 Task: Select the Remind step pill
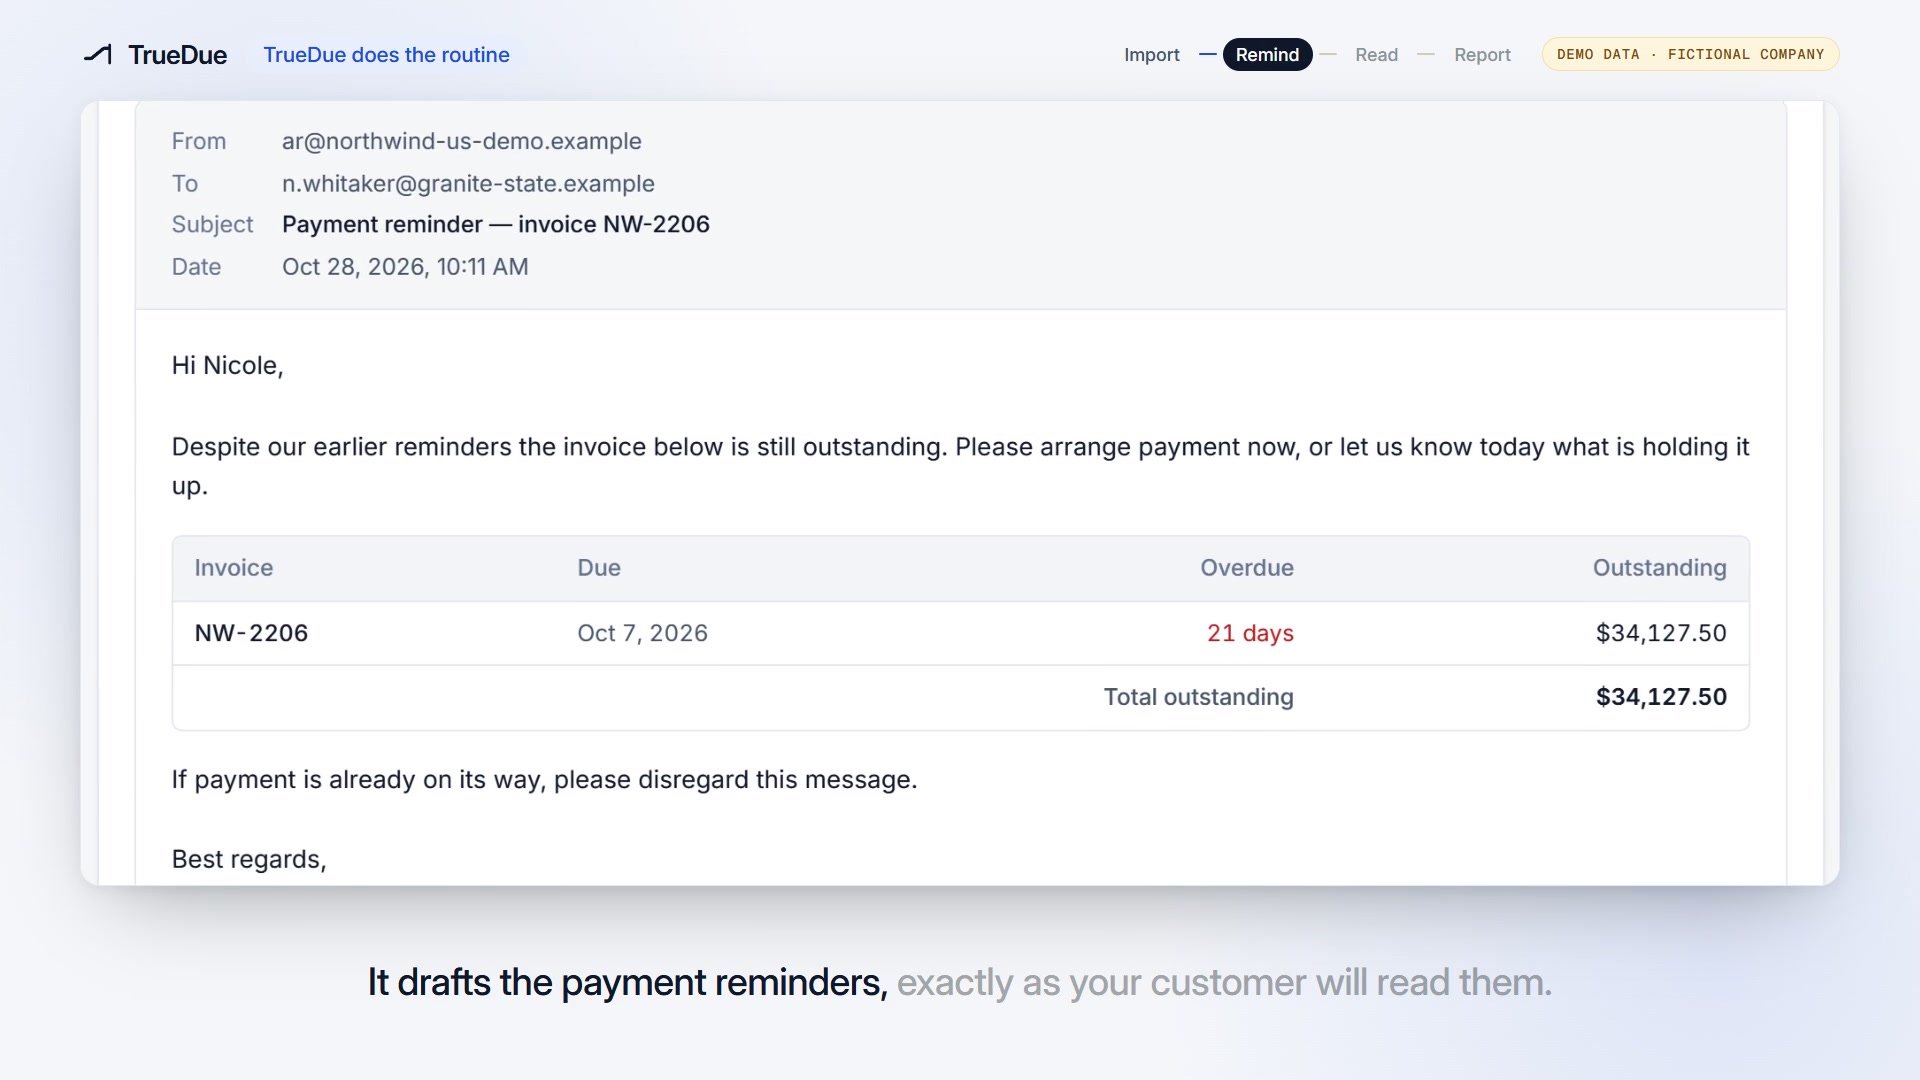tap(1267, 55)
